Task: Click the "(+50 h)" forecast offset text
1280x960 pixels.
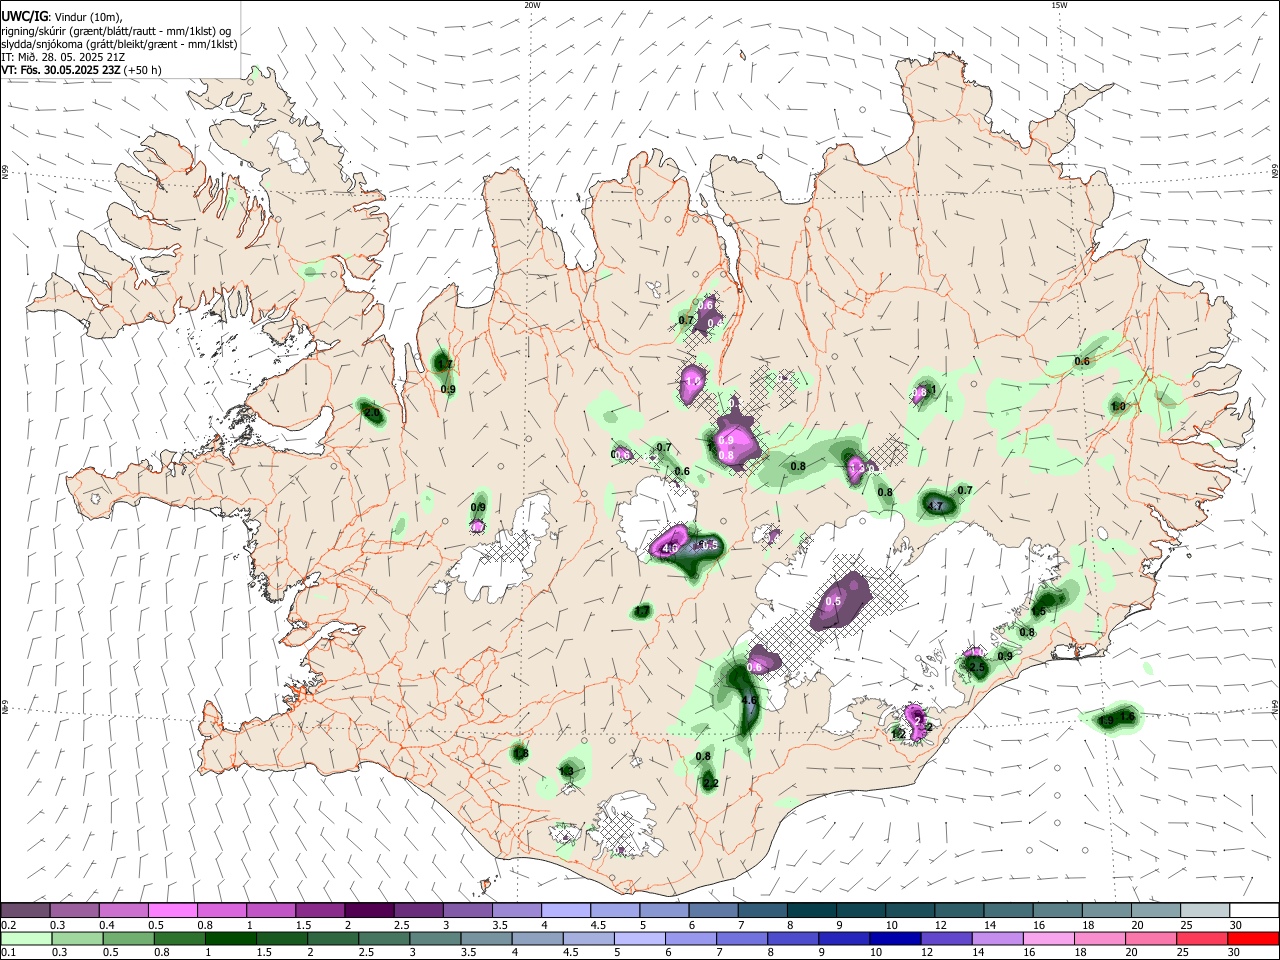Action: click(x=143, y=70)
